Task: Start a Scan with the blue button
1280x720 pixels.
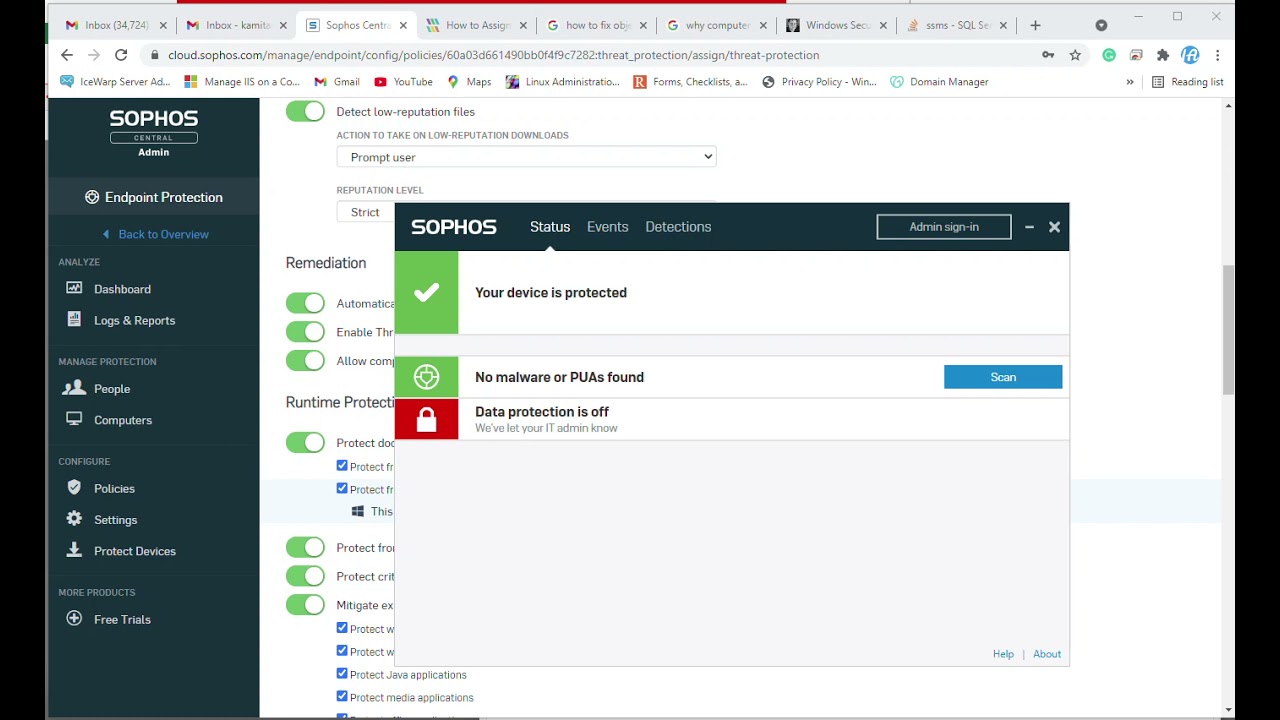Action: [1003, 377]
